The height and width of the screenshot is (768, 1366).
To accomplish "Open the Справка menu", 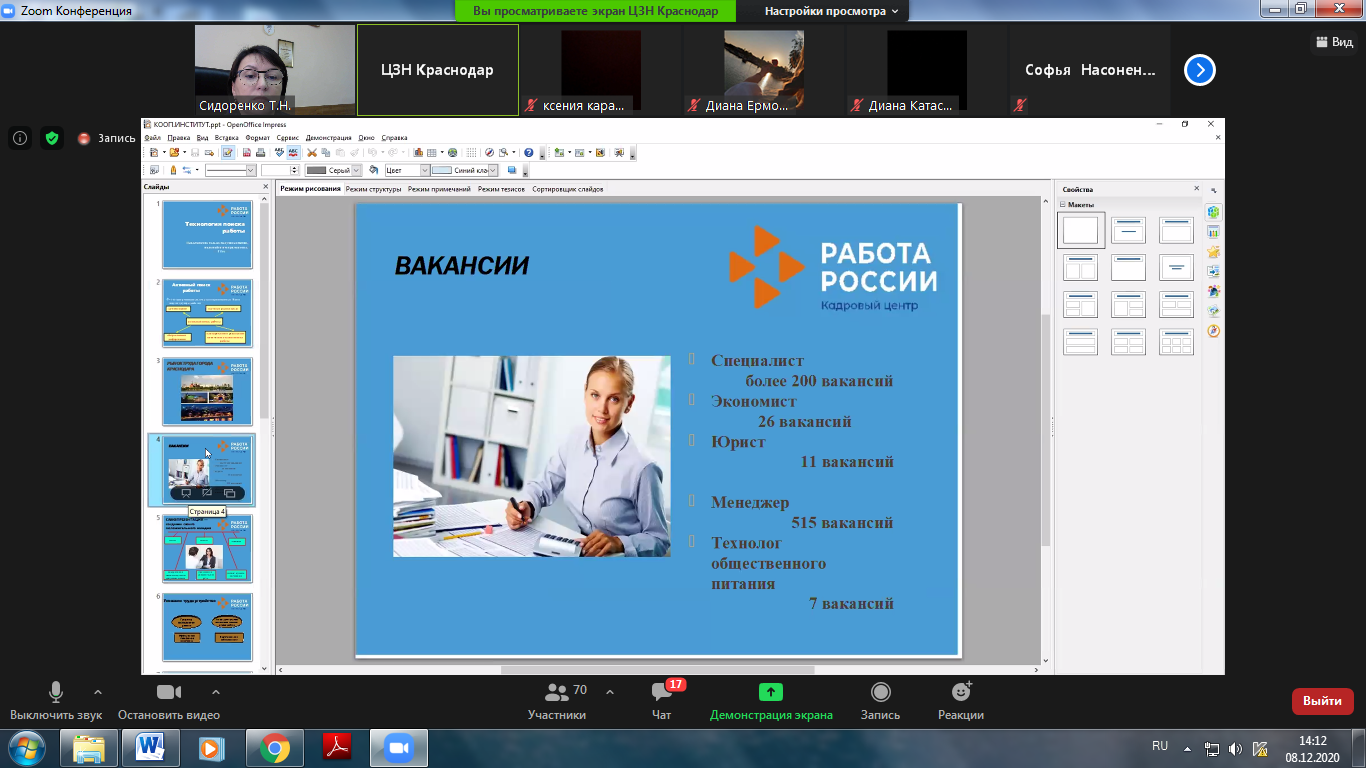I will (x=394, y=137).
